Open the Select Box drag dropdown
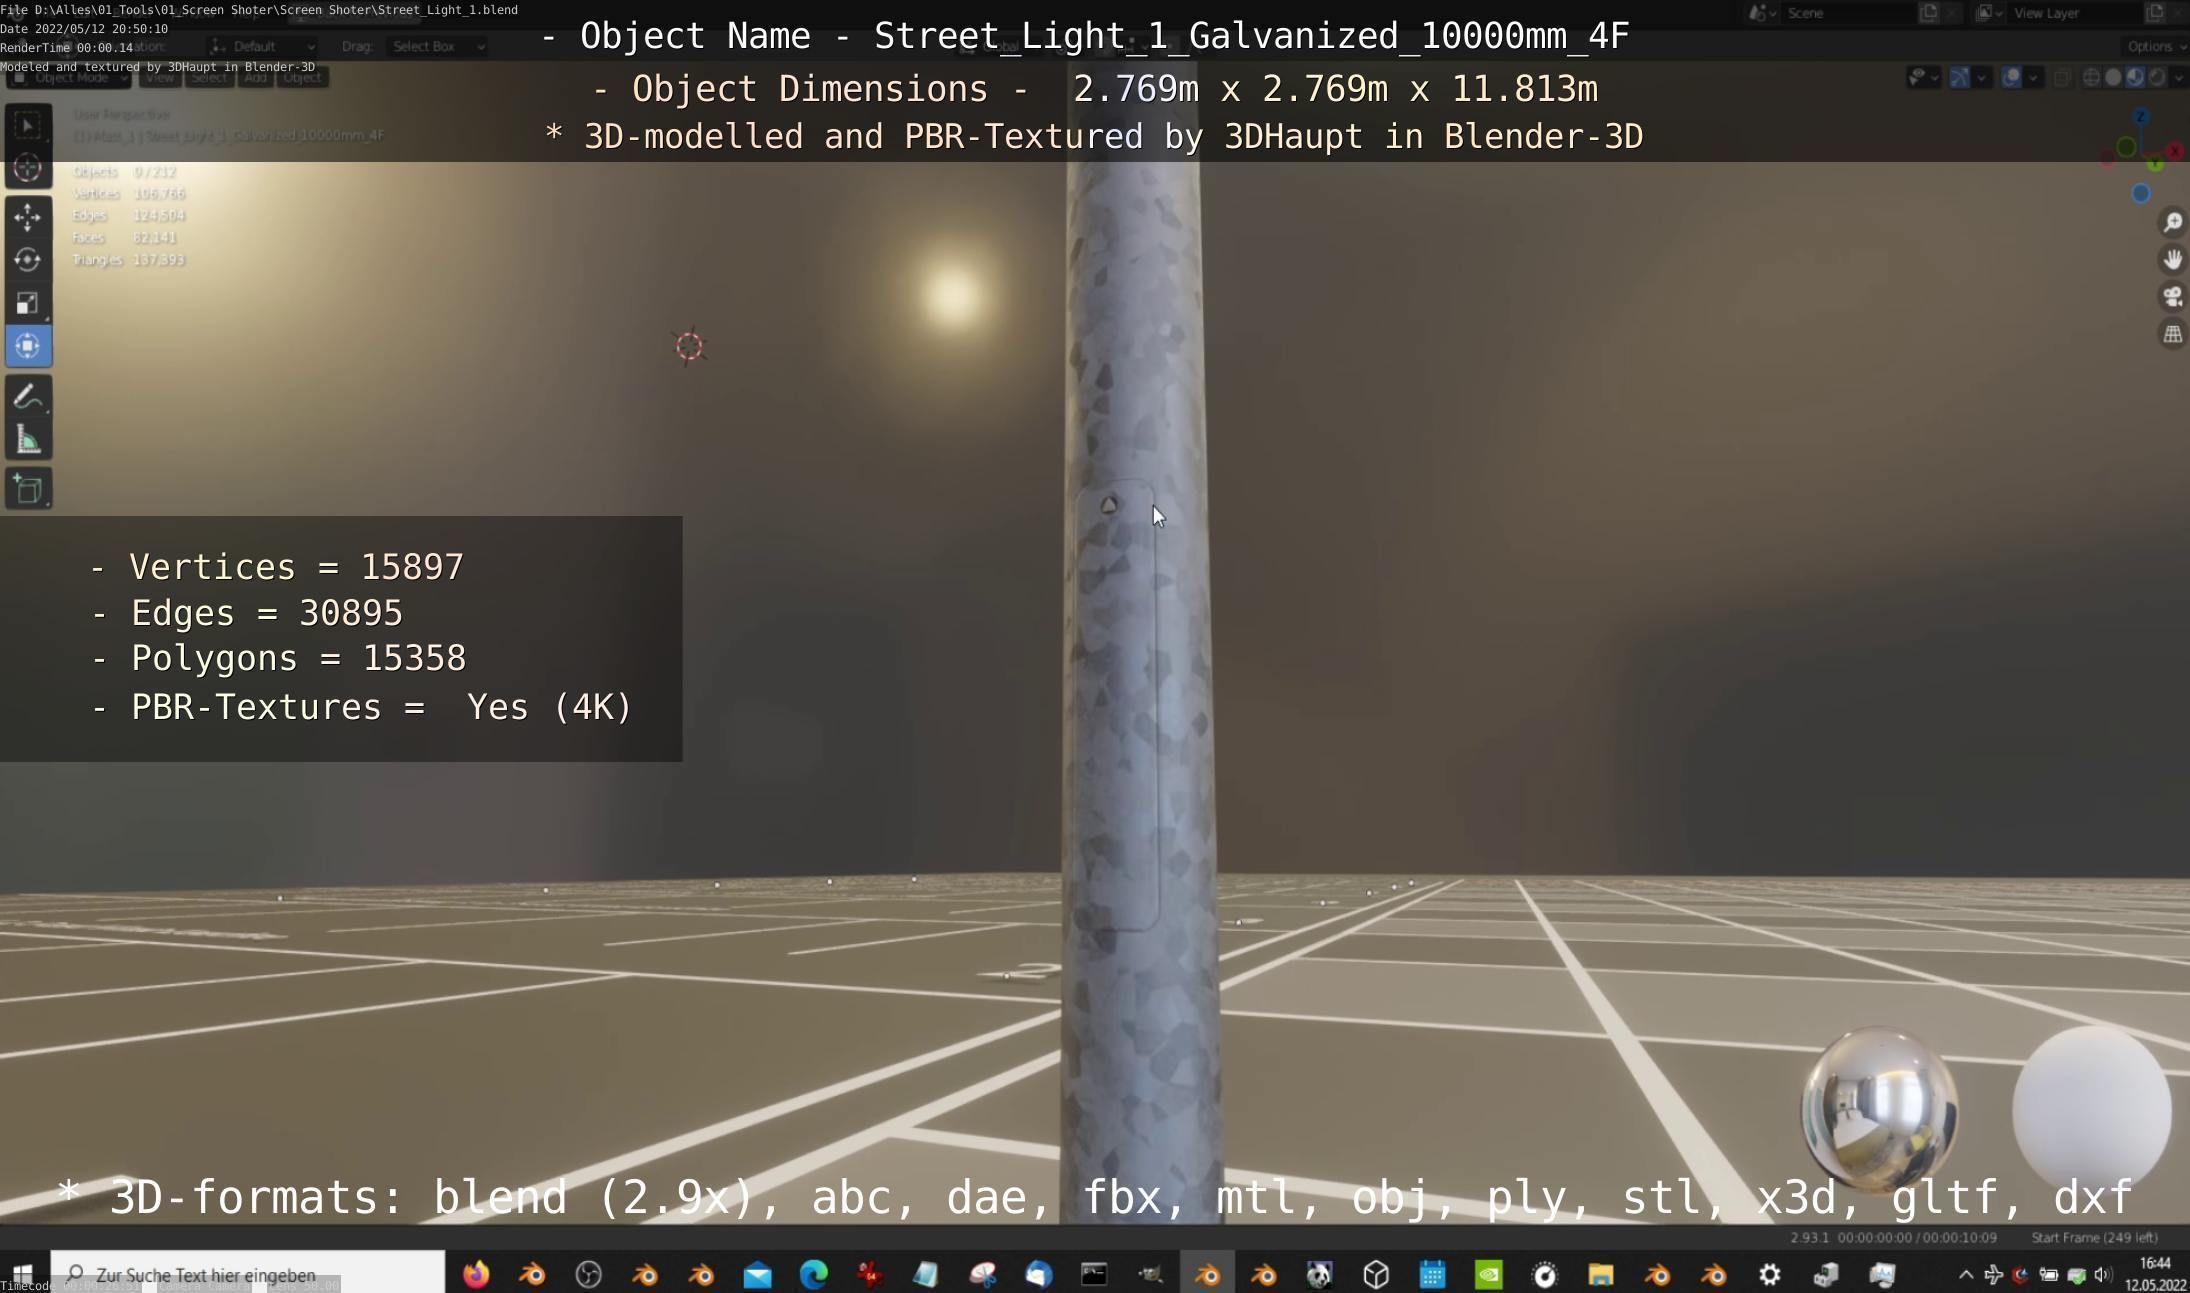2190x1293 pixels. (x=437, y=46)
